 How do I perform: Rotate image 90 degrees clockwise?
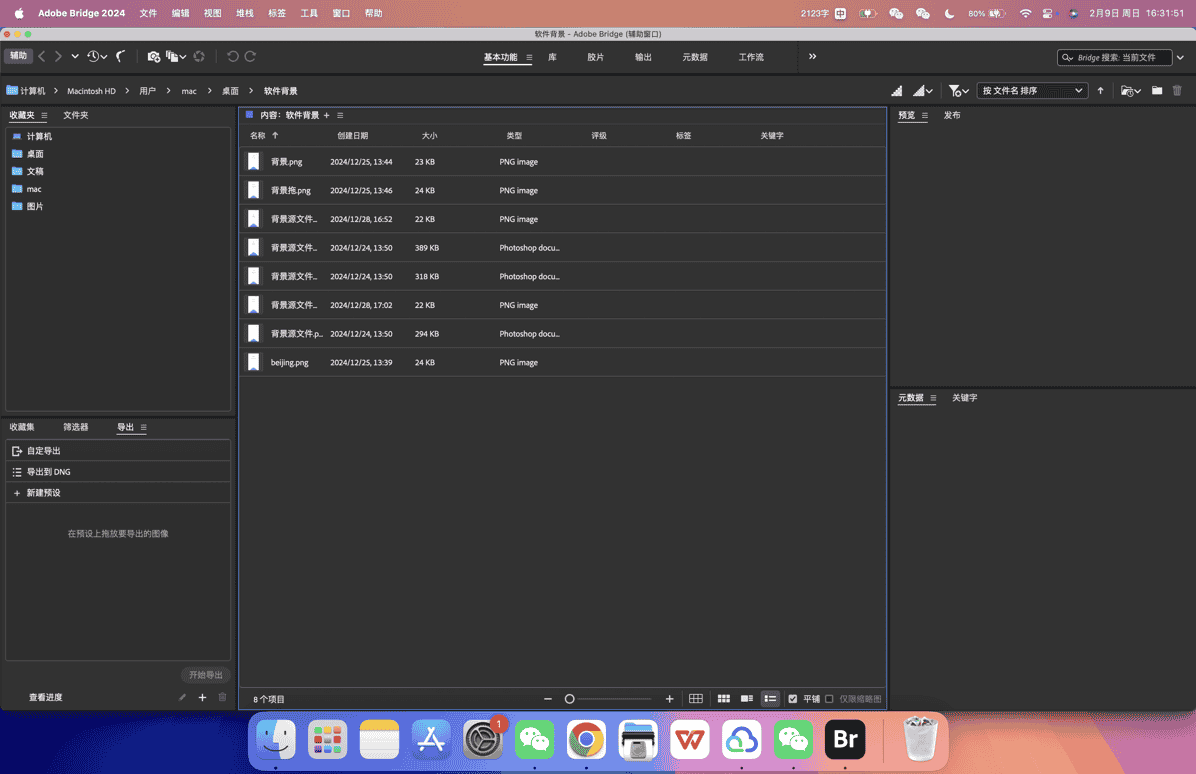coord(251,57)
